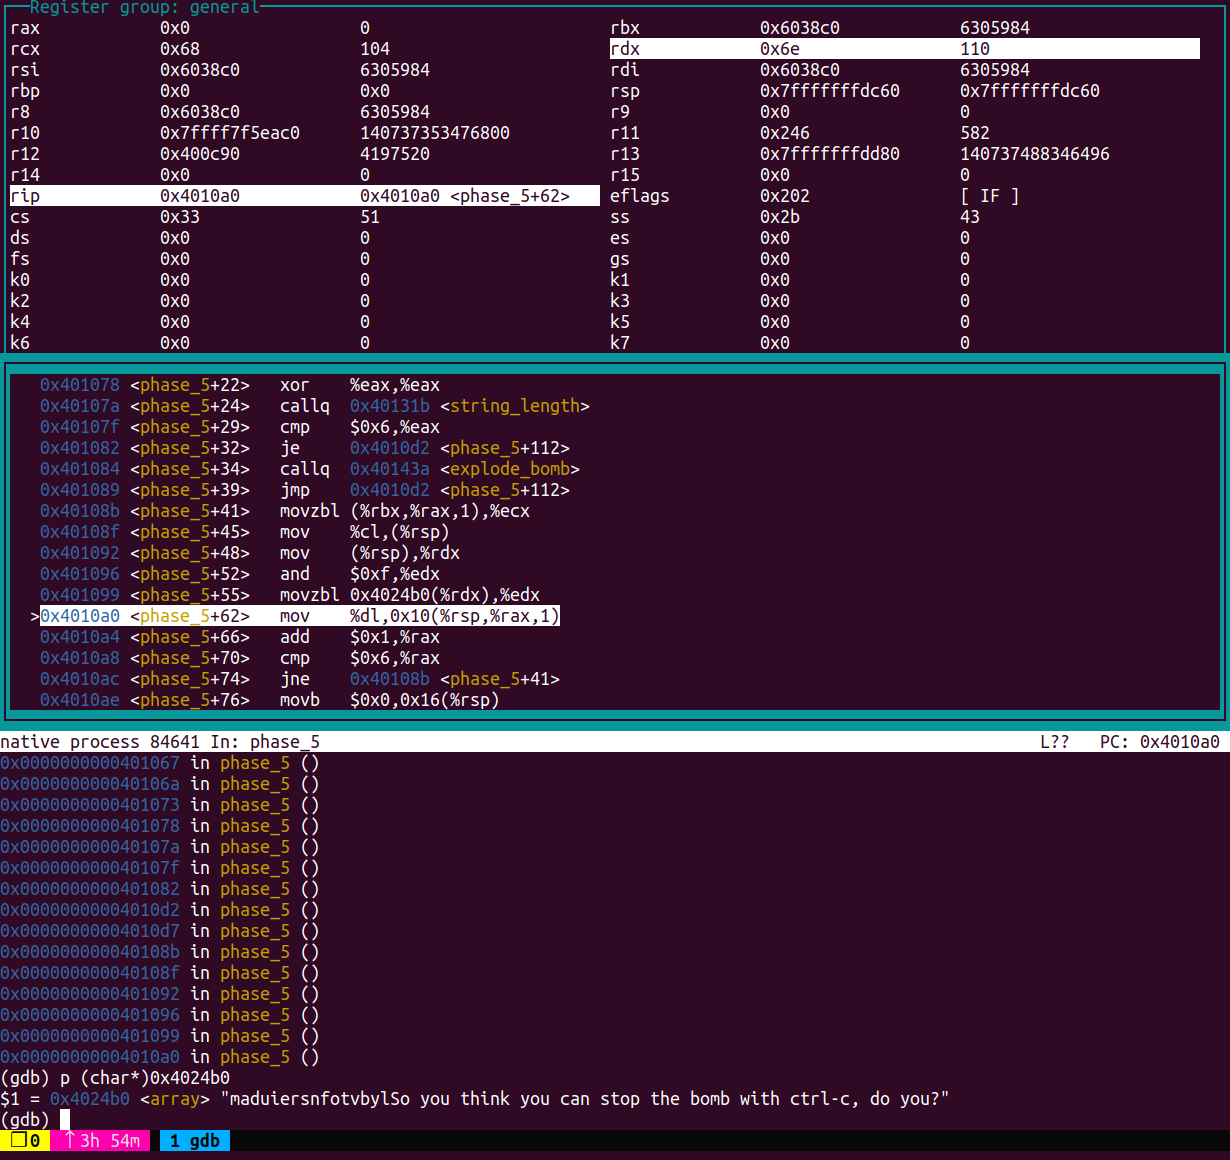Select the rcx hex value 0x68
Viewport: 1230px width, 1160px height.
pos(180,49)
